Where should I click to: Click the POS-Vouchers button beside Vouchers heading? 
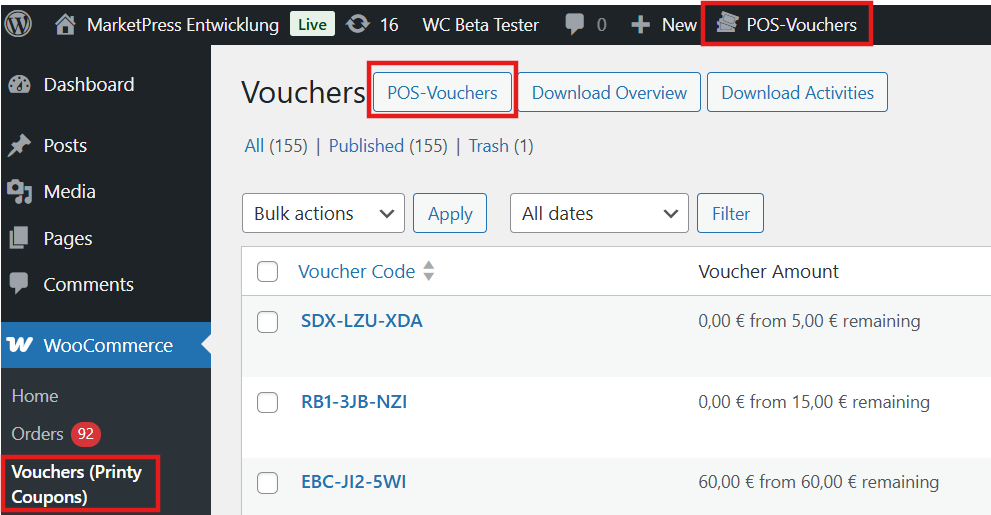coord(442,92)
